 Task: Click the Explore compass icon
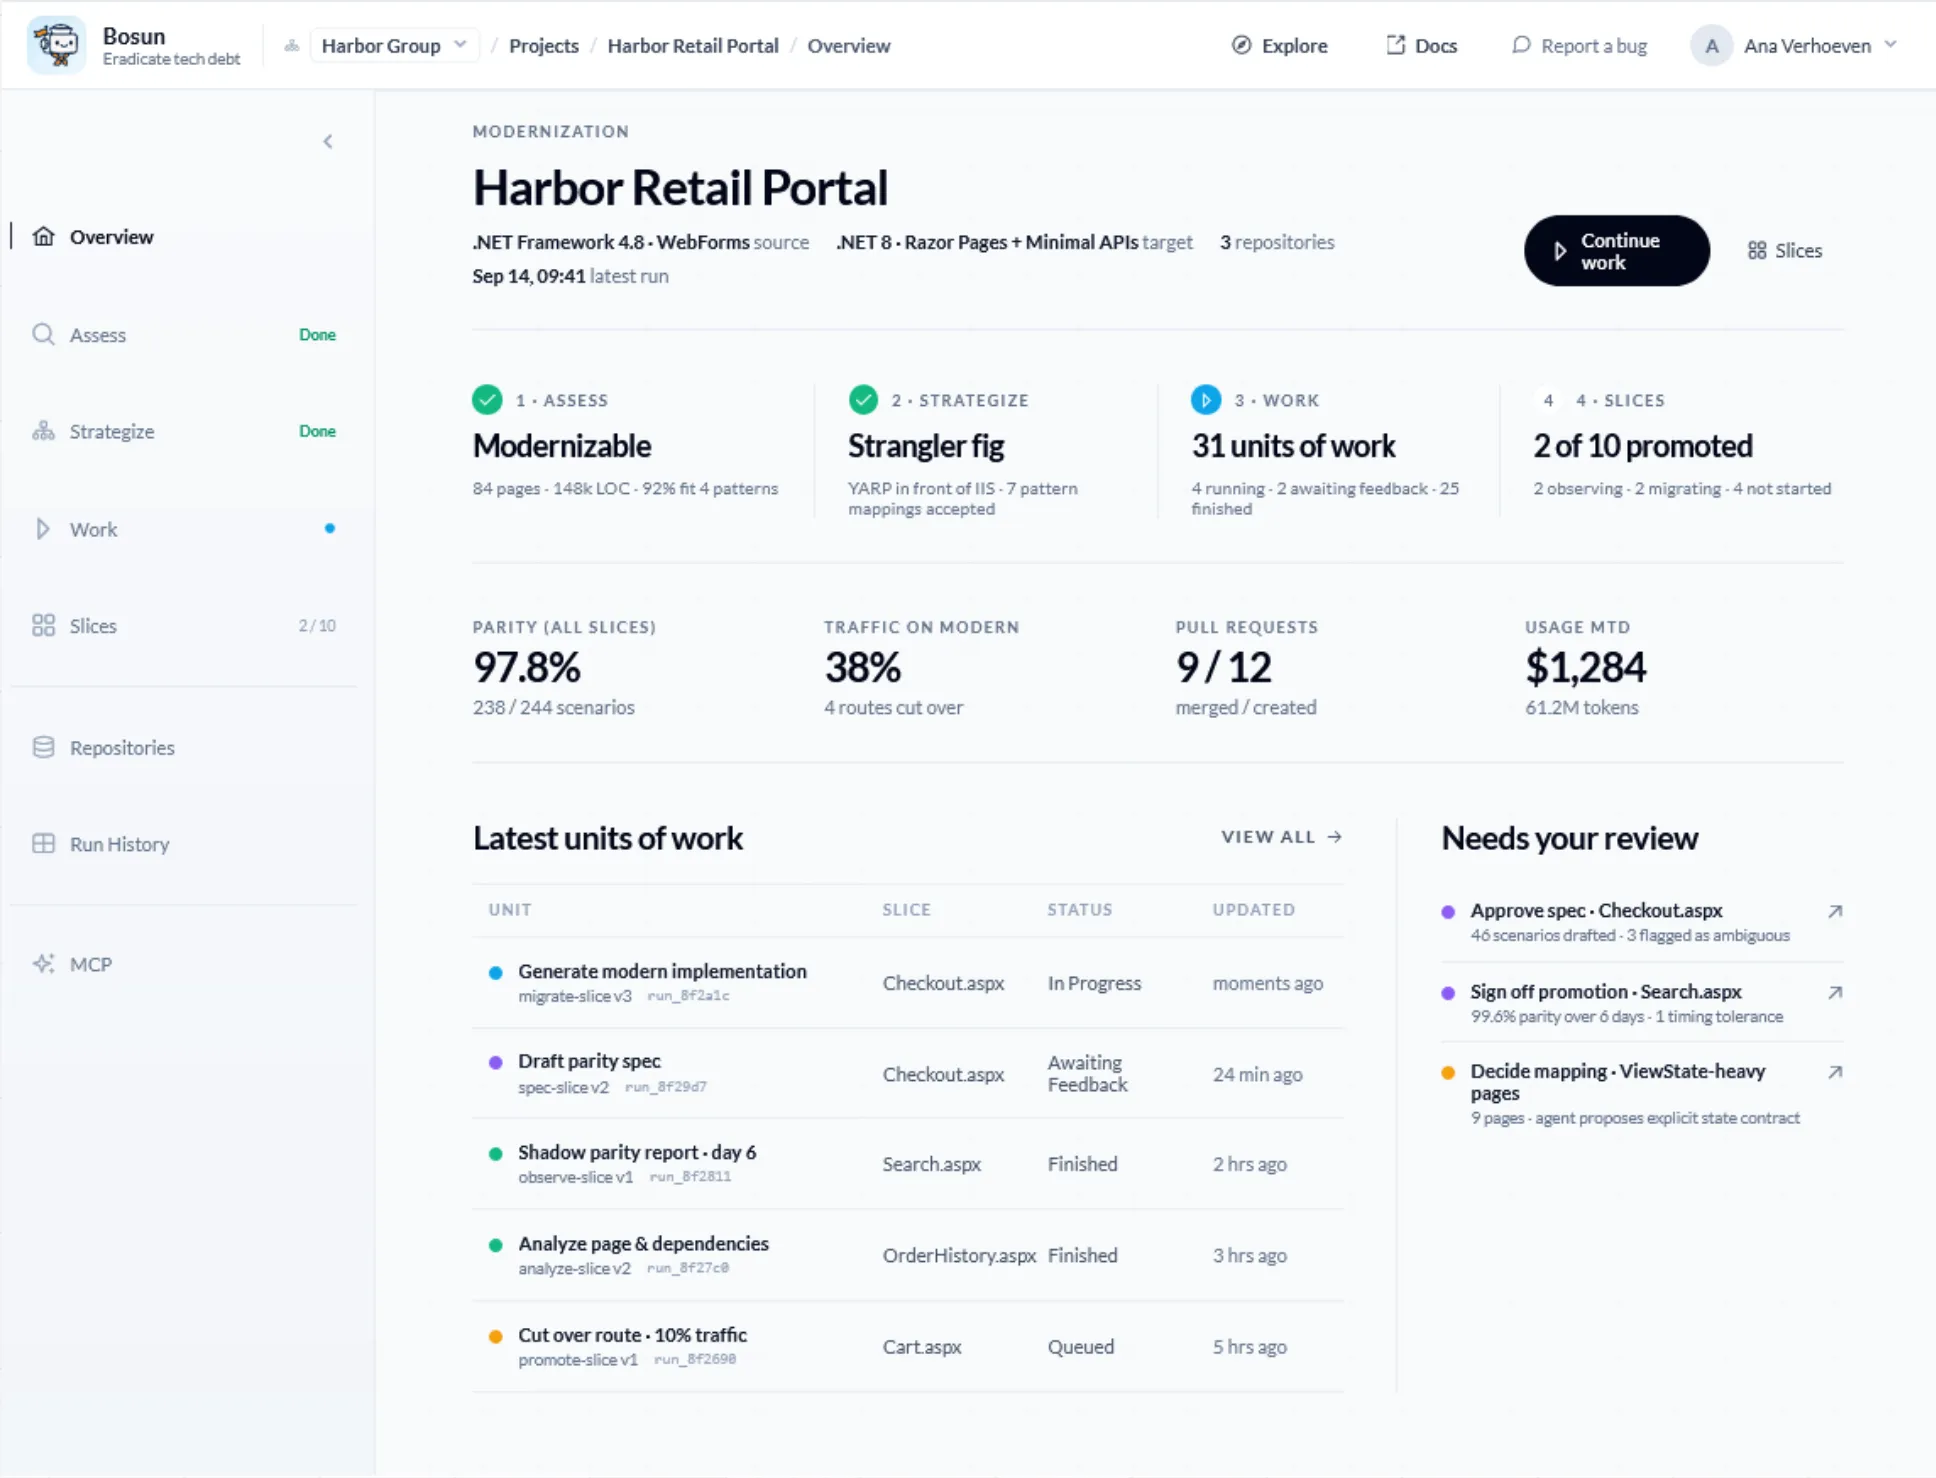(x=1241, y=45)
